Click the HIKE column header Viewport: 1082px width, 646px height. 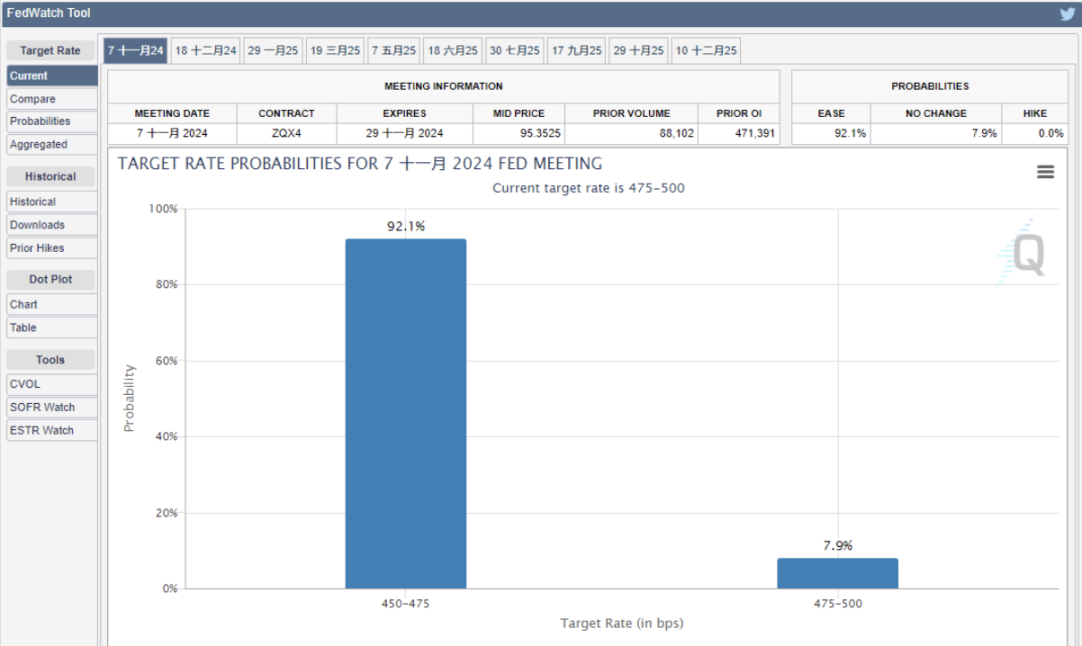[1035, 113]
